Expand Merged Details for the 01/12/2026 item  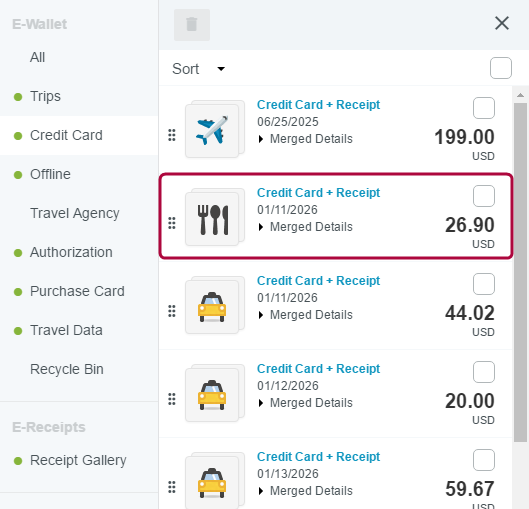[305, 403]
